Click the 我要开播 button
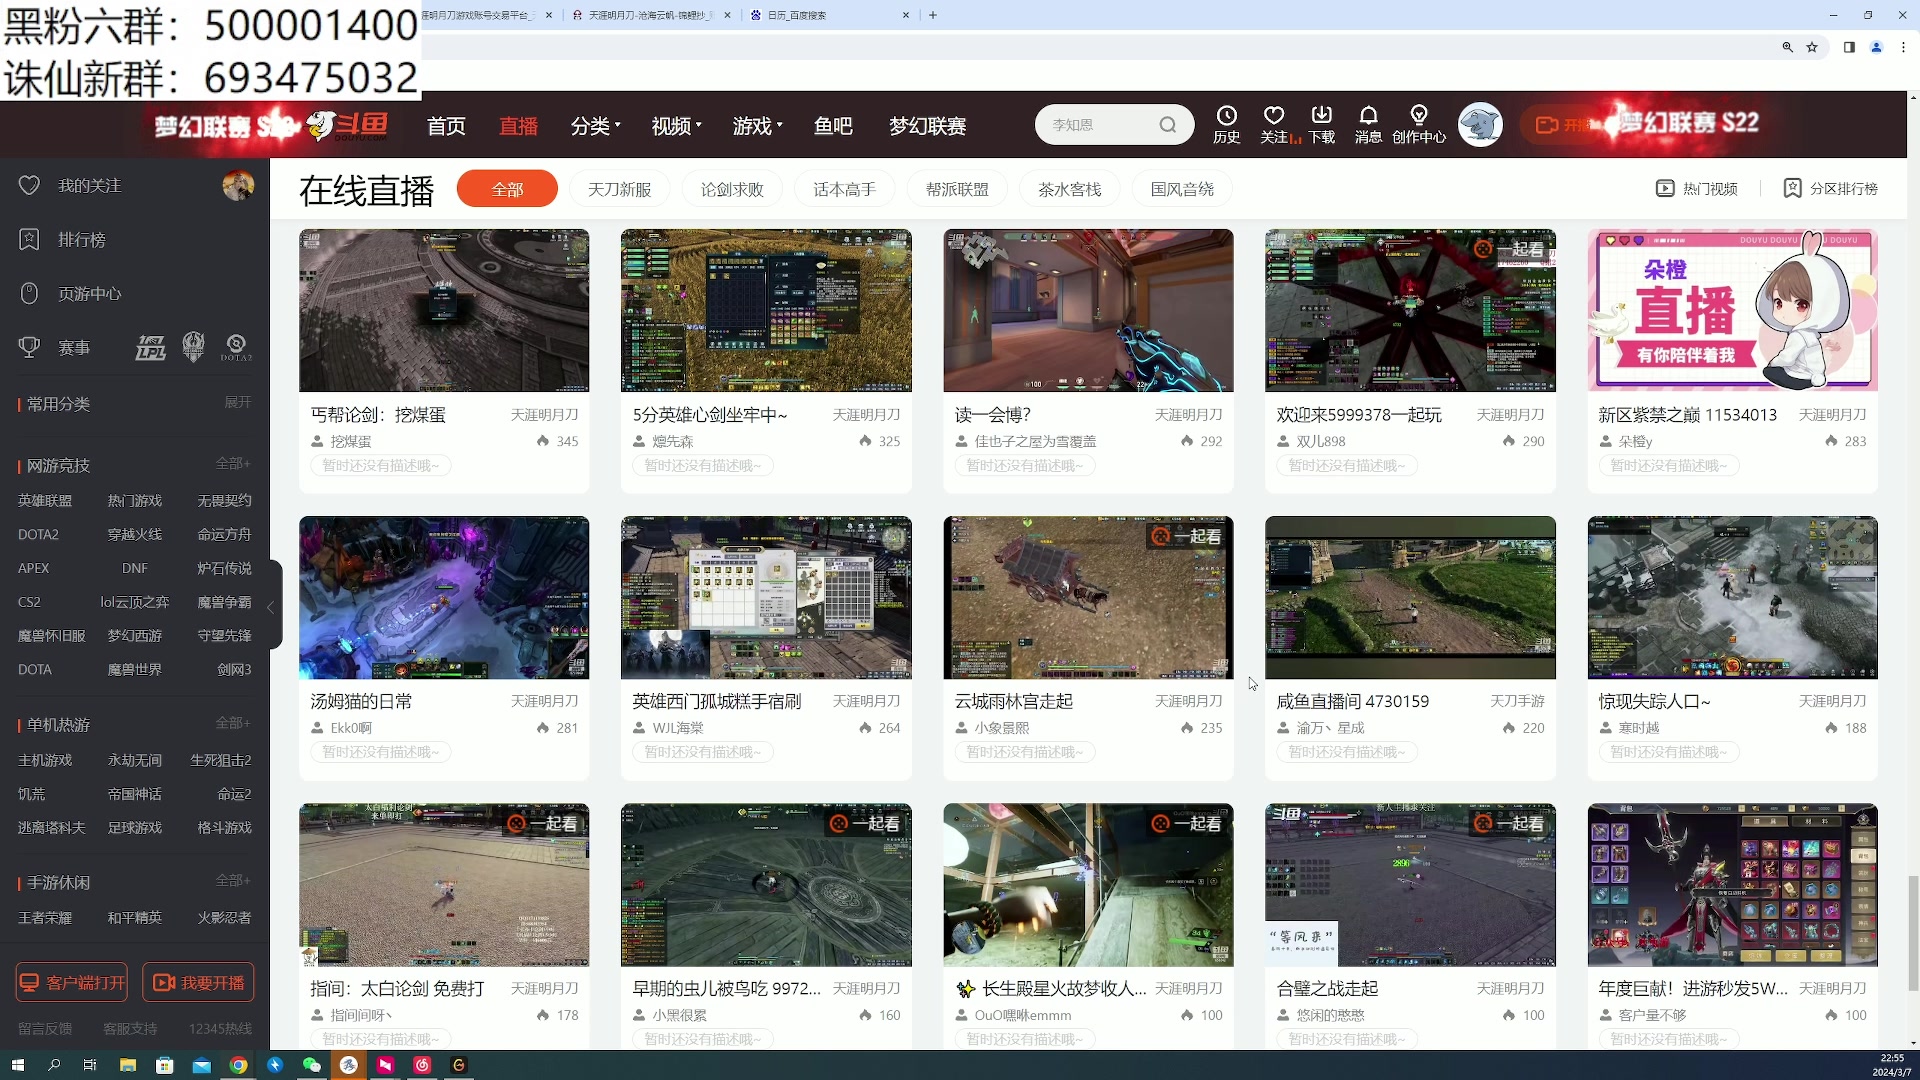 [x=198, y=983]
